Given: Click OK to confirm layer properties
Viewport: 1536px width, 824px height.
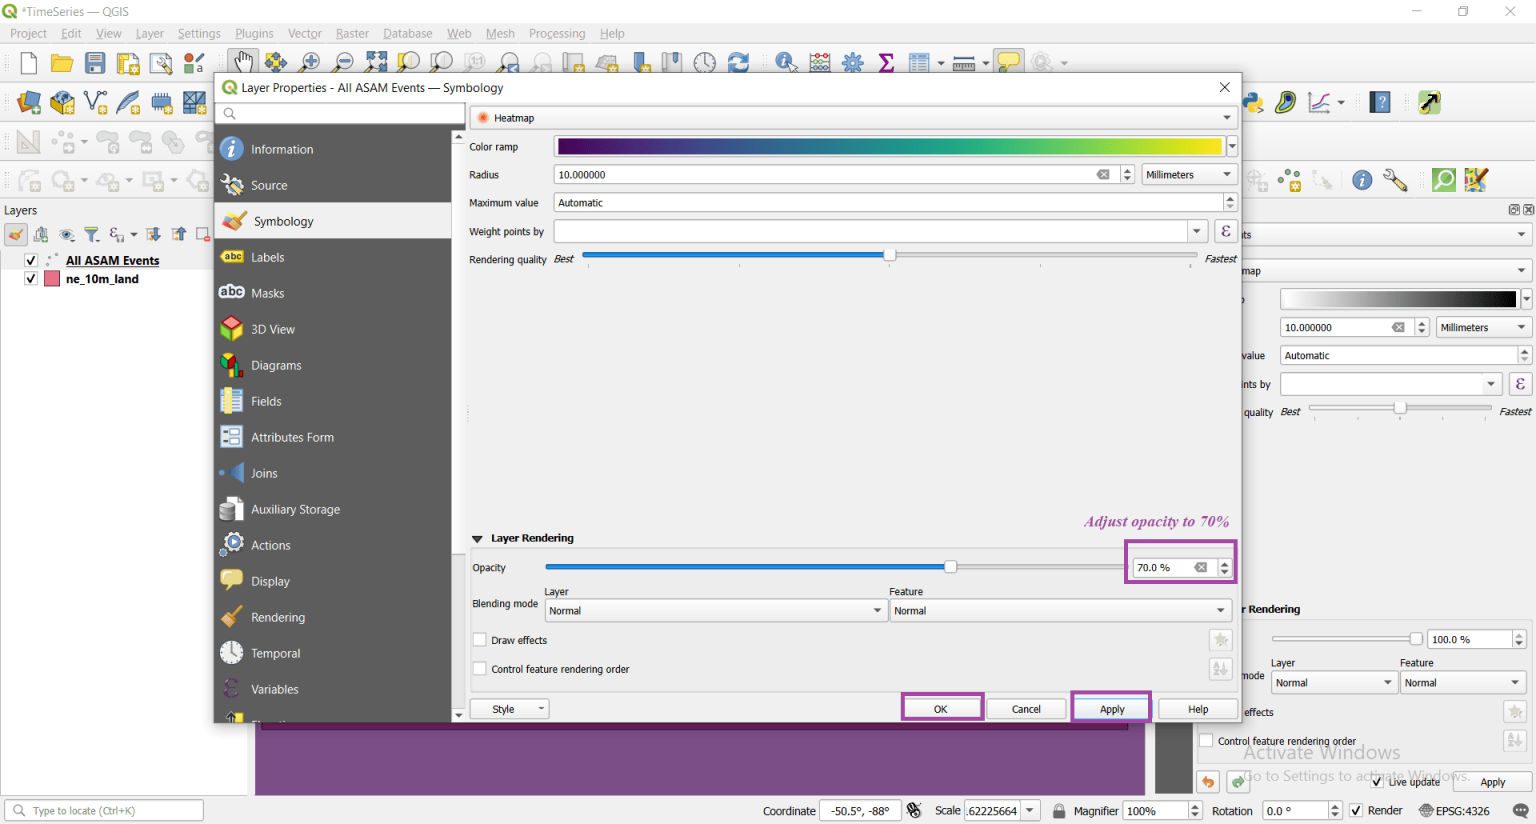Looking at the screenshot, I should (x=941, y=707).
